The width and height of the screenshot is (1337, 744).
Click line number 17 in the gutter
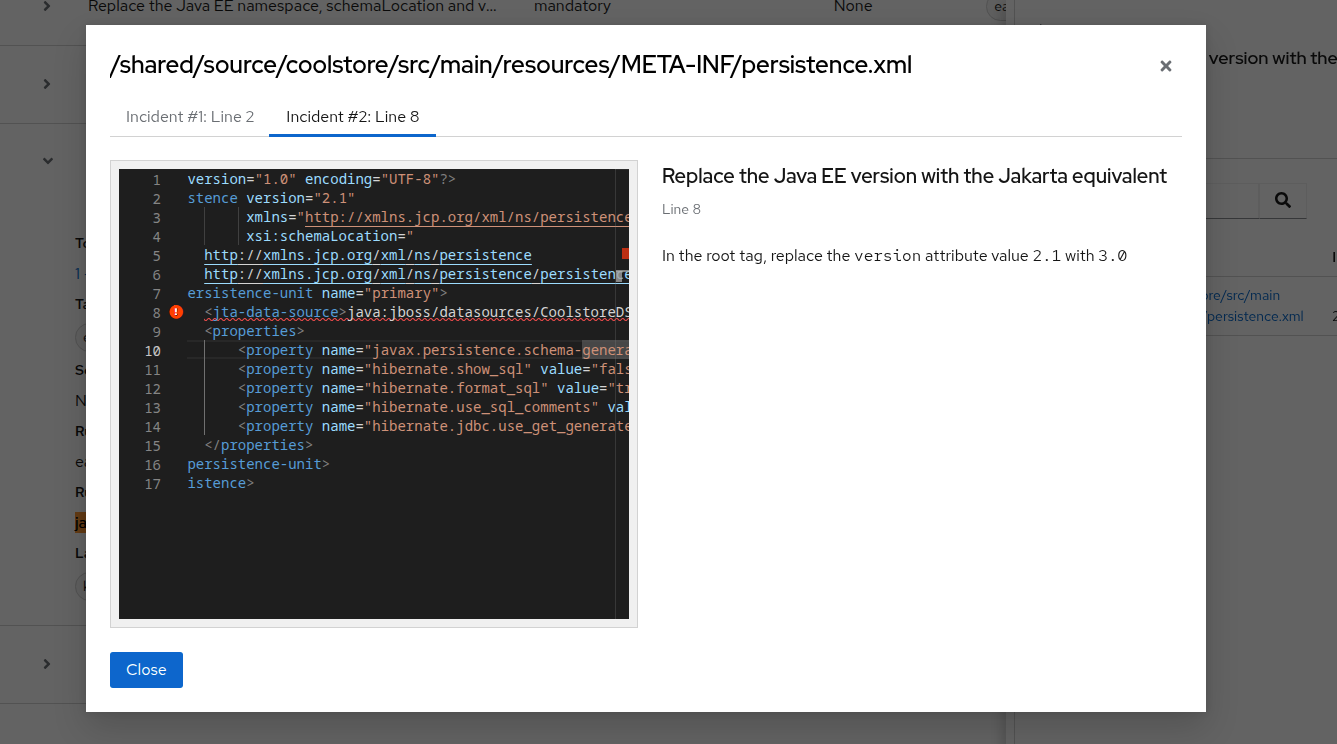(152, 484)
